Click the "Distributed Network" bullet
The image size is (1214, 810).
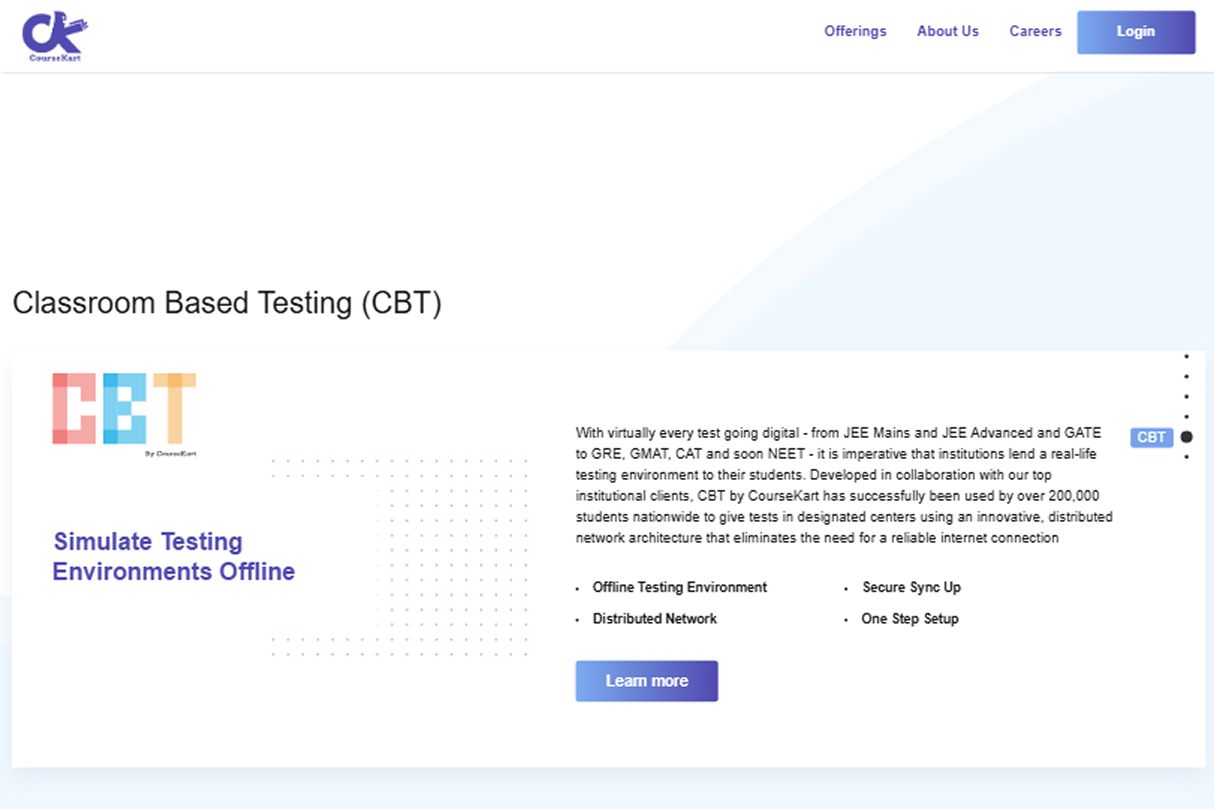coord(655,619)
